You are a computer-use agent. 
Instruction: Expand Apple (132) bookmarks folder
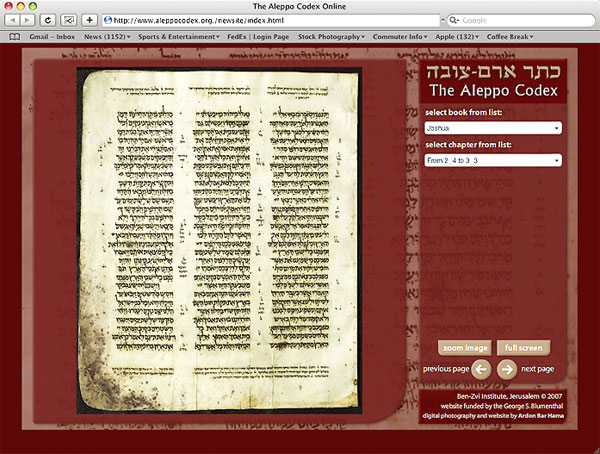(457, 37)
